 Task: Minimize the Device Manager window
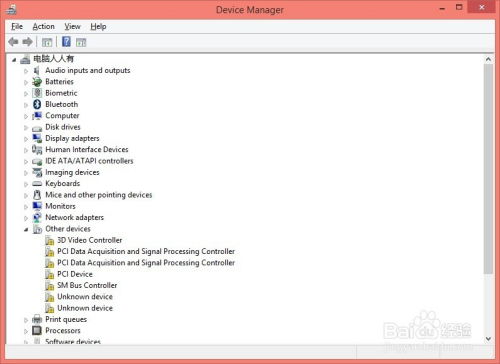(443, 9)
